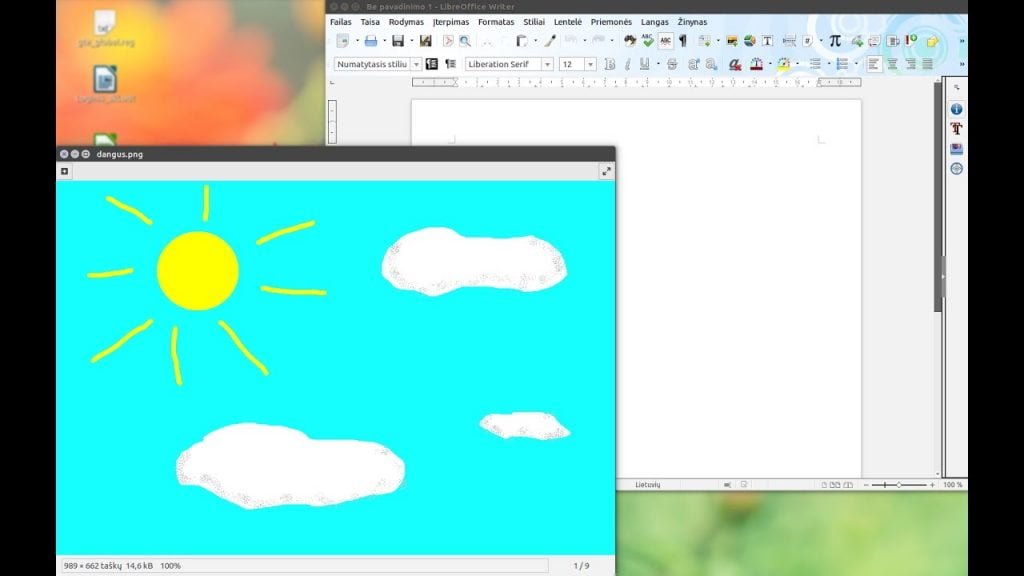This screenshot has height=576, width=1024.
Task: Insert special character pi symbol
Action: pyautogui.click(x=835, y=41)
